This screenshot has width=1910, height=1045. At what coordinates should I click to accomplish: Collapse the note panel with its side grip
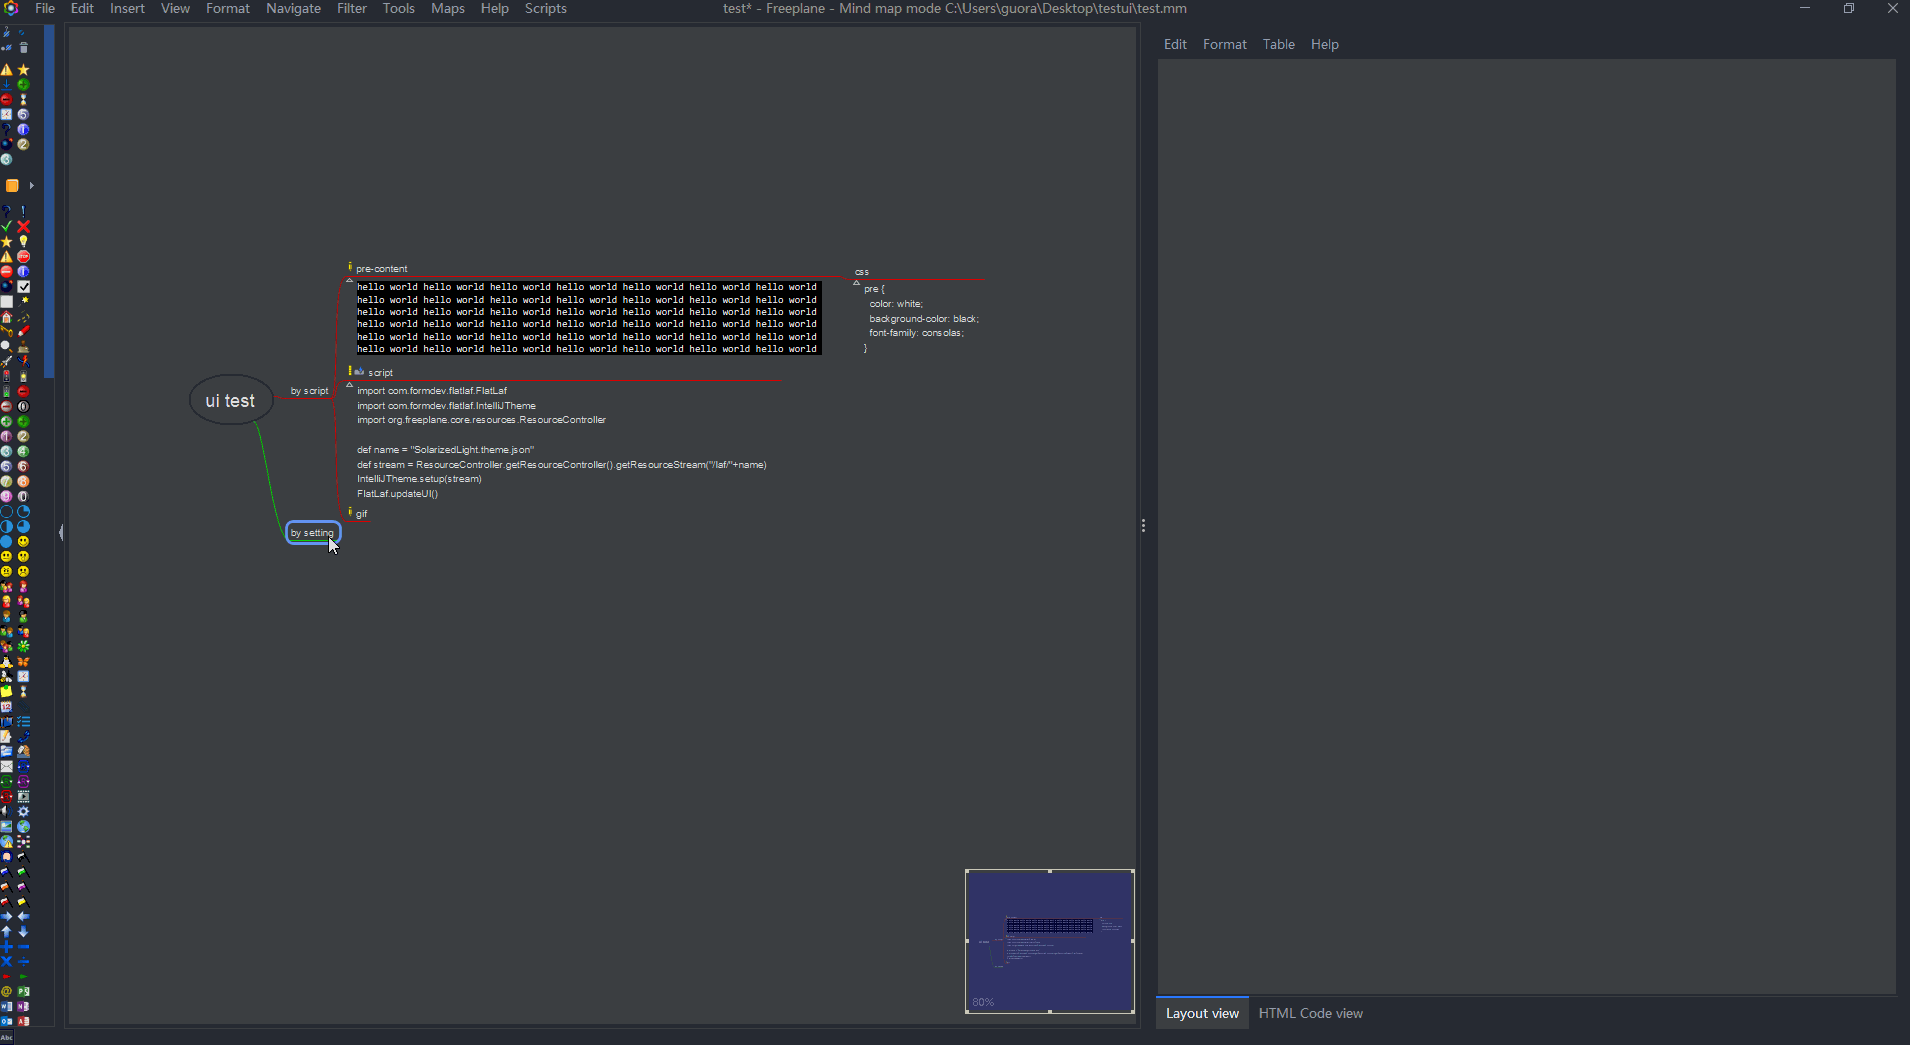click(x=1142, y=525)
